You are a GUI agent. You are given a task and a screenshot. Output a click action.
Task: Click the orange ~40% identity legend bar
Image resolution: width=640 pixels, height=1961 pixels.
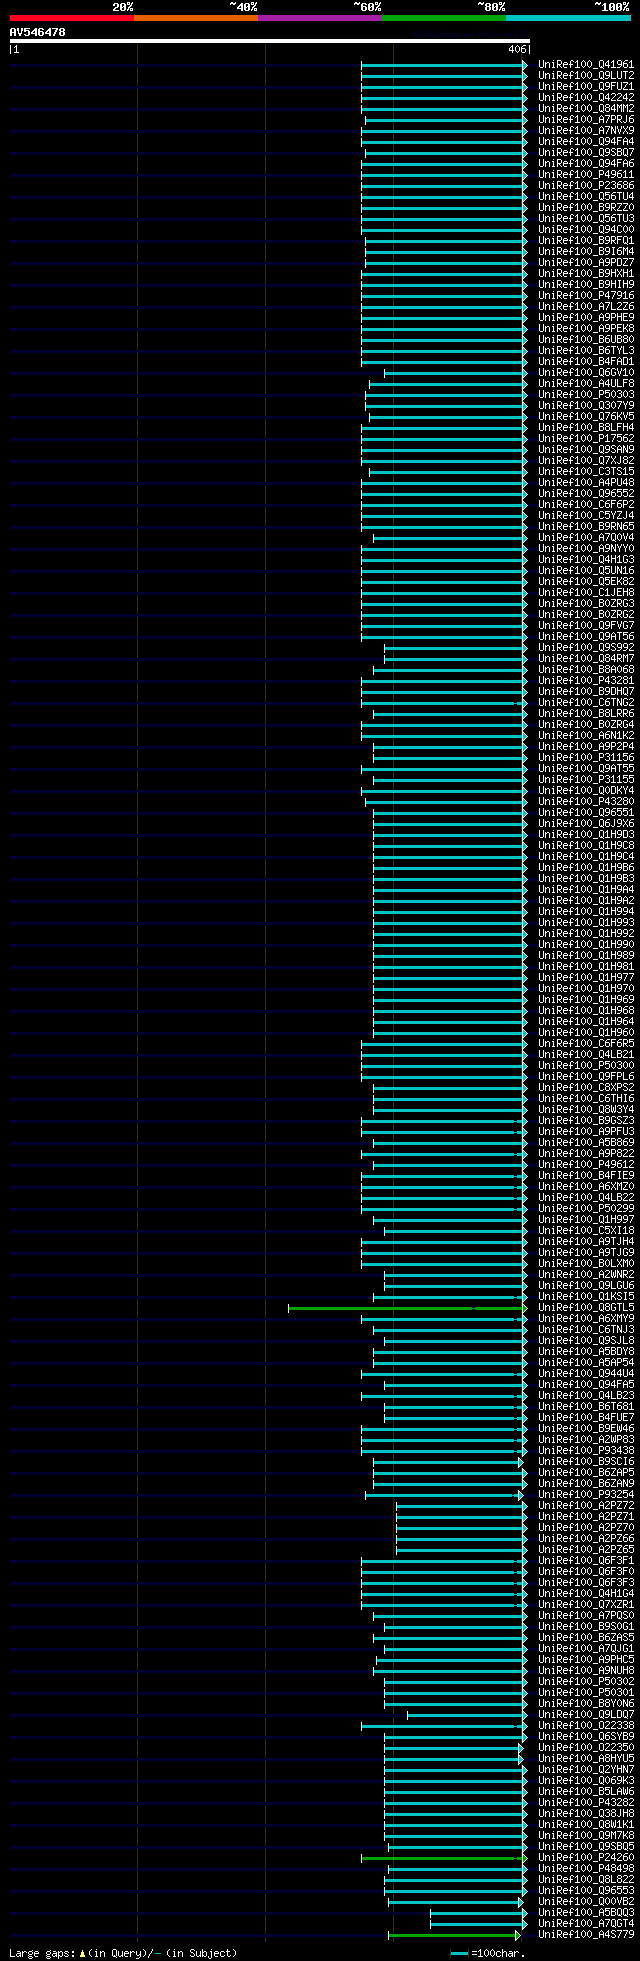(x=196, y=18)
